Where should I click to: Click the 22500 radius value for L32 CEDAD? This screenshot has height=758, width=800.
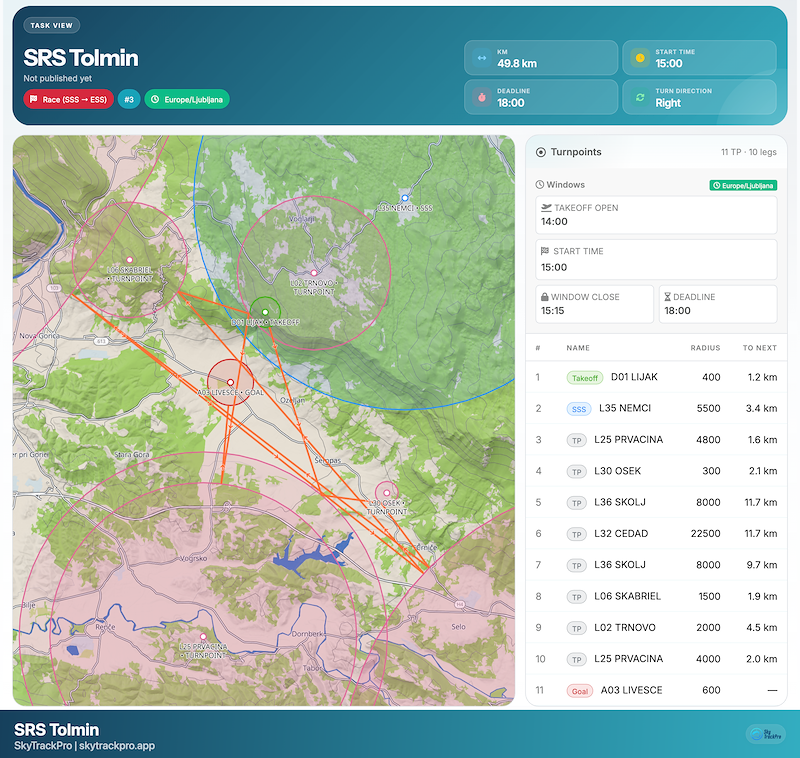tap(706, 534)
